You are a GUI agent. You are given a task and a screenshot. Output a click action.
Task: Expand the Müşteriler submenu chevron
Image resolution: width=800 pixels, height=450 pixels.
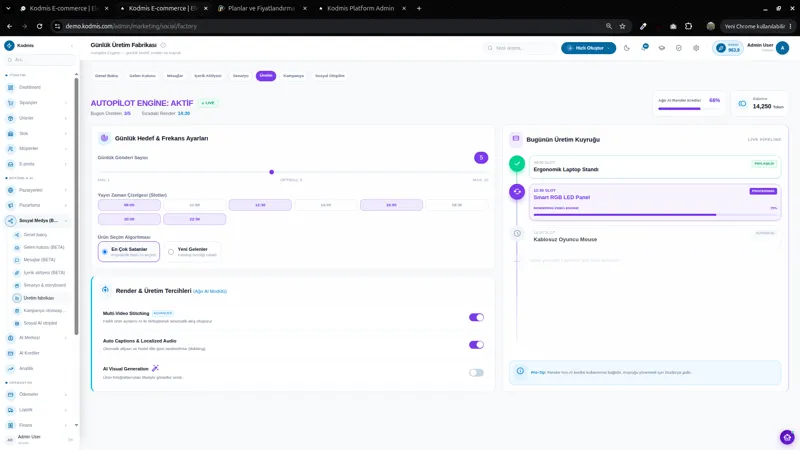[66, 148]
